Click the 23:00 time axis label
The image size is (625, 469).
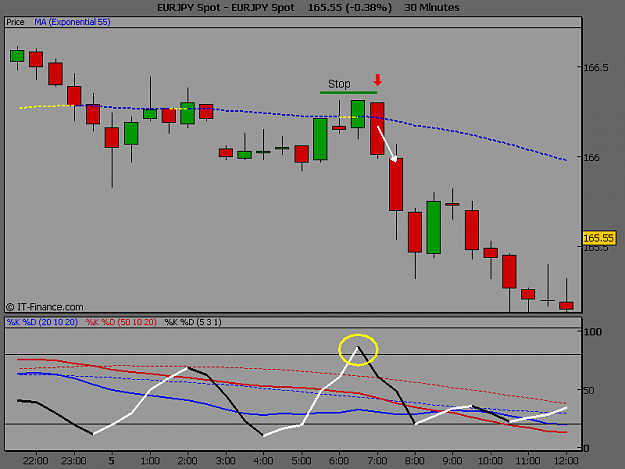(74, 461)
